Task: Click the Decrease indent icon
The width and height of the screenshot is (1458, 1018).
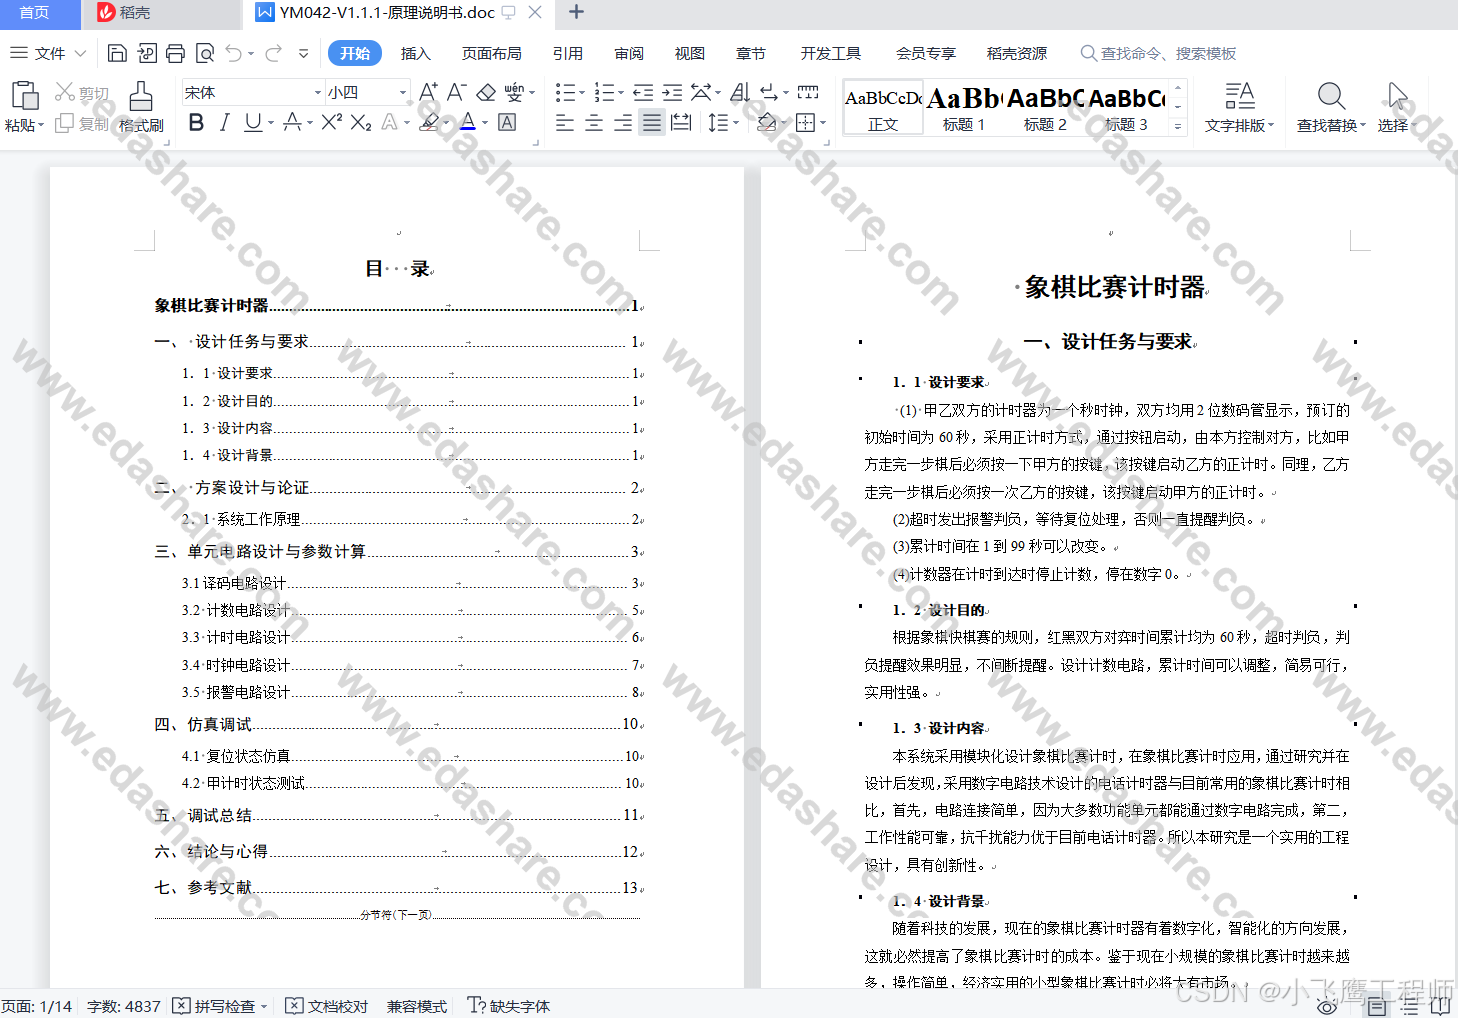Action: tap(643, 92)
